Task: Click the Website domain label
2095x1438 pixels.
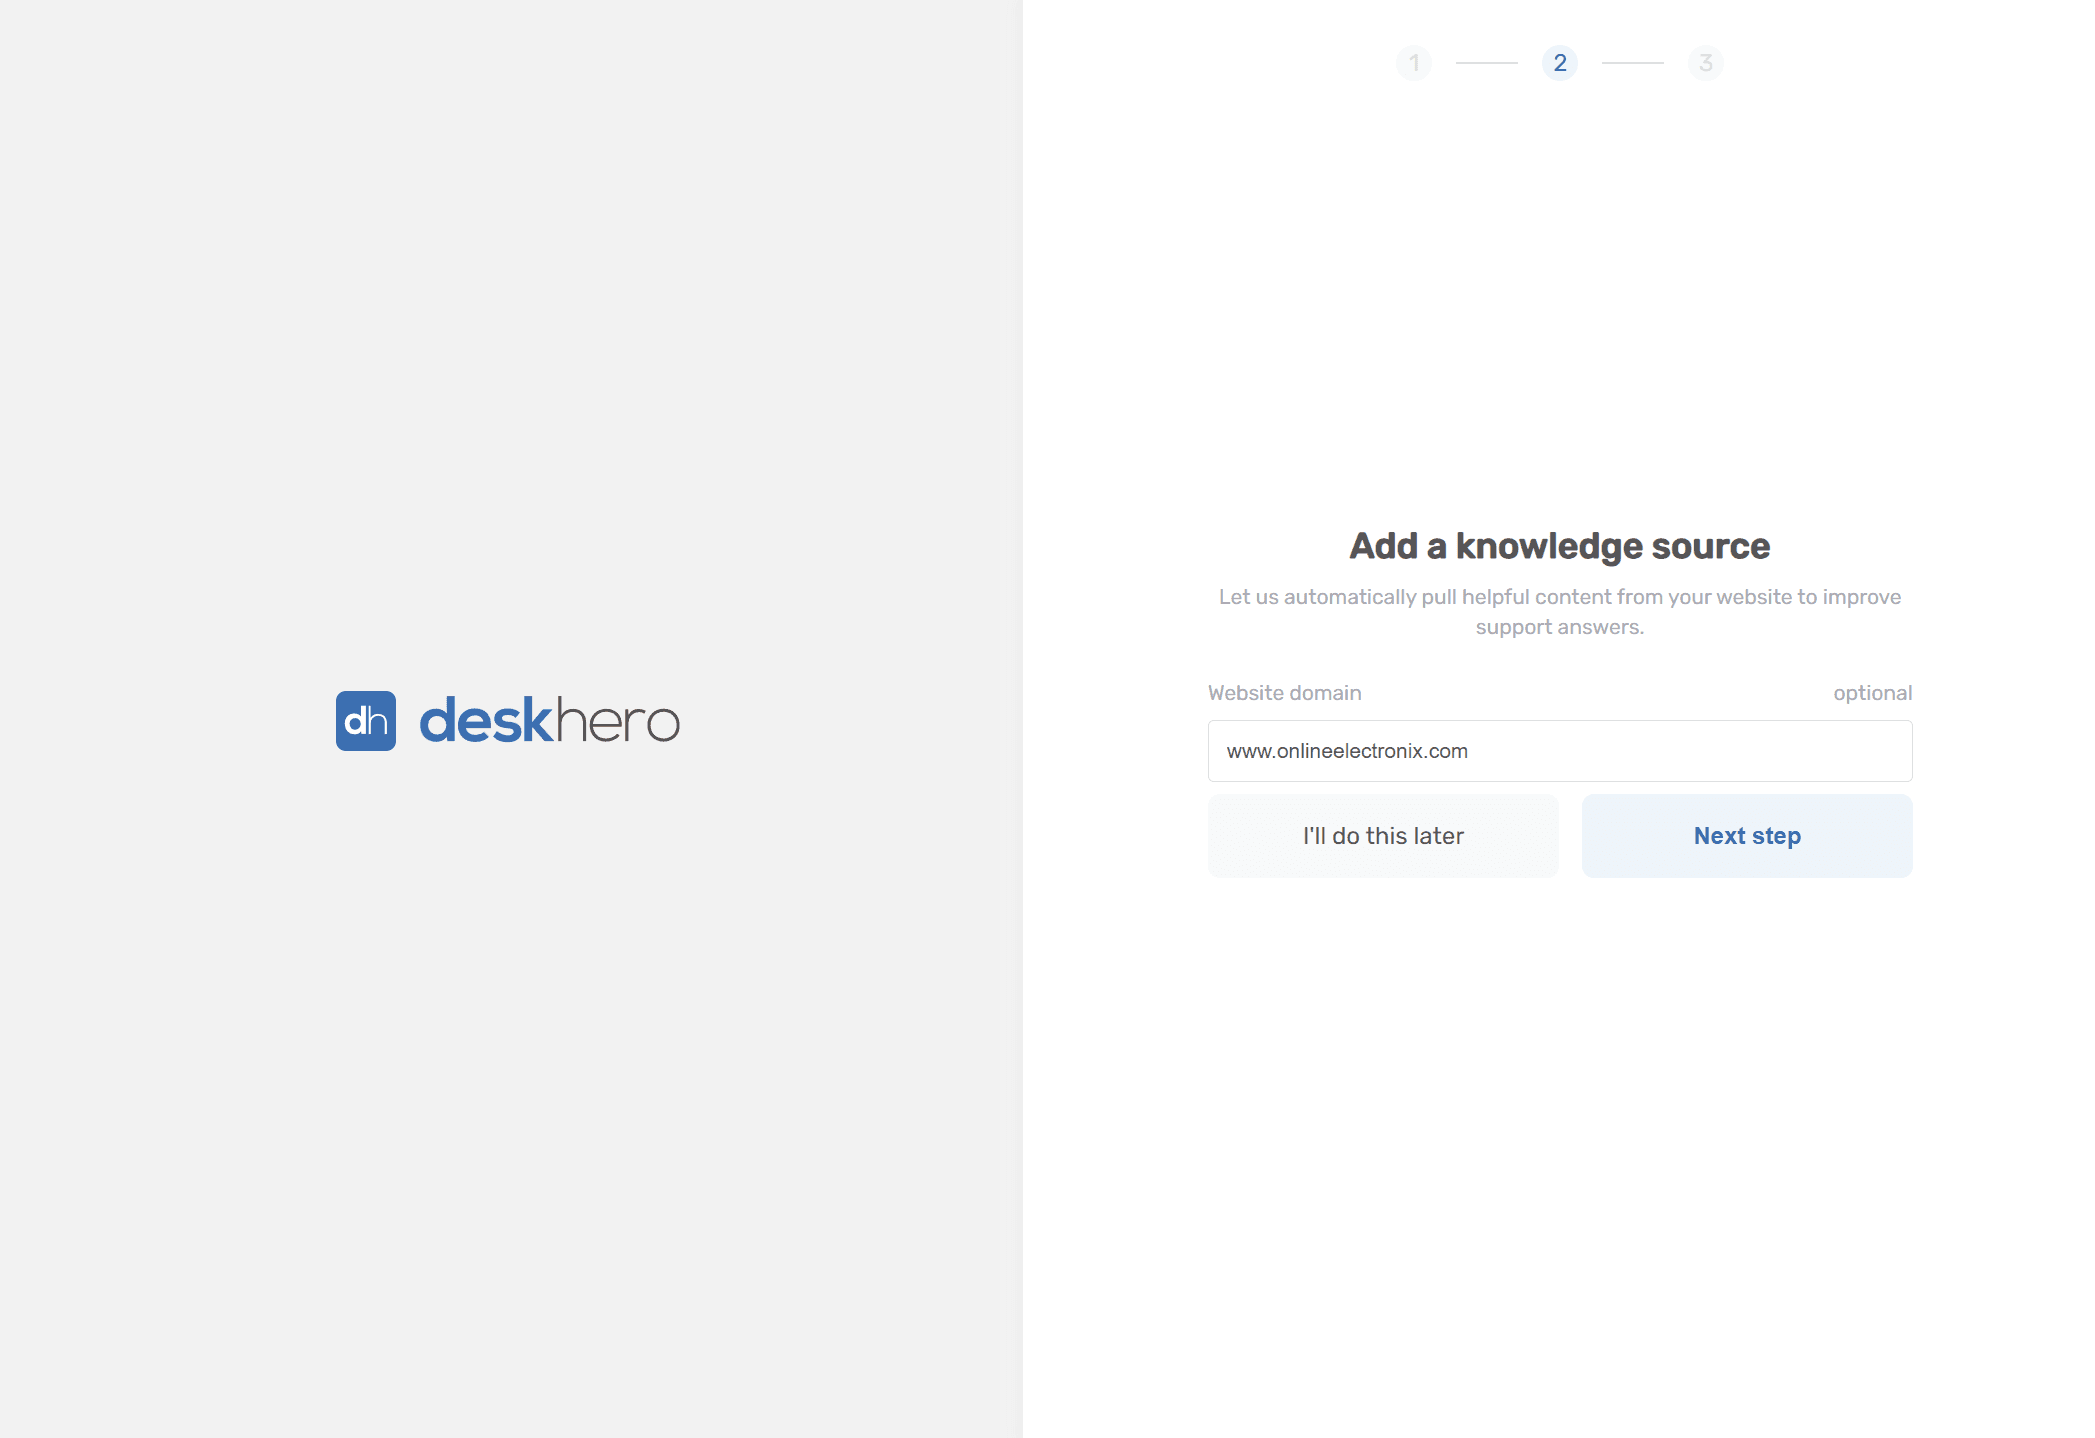Action: pyautogui.click(x=1284, y=693)
